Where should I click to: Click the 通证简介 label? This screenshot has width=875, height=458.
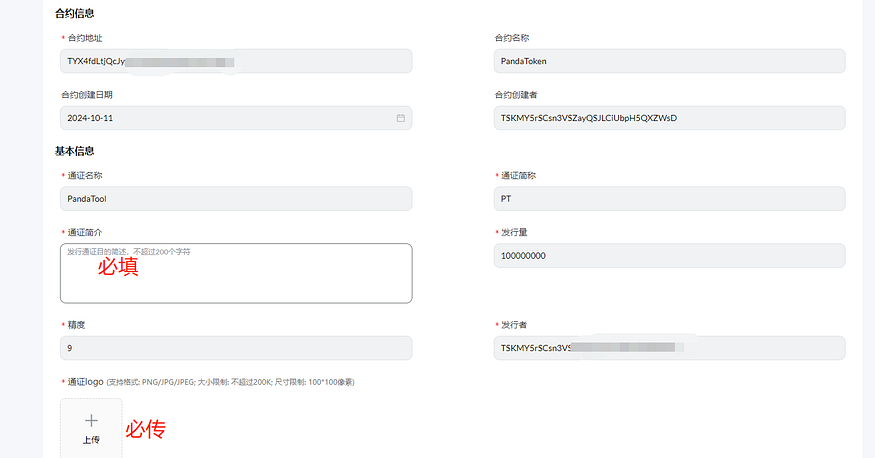pyautogui.click(x=85, y=233)
